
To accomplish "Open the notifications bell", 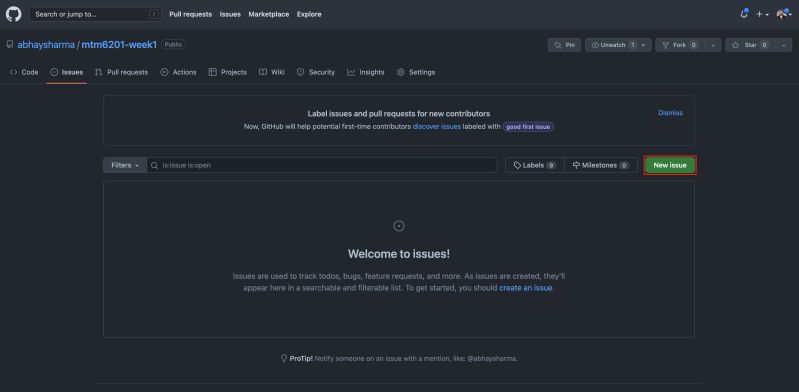I will pyautogui.click(x=744, y=14).
